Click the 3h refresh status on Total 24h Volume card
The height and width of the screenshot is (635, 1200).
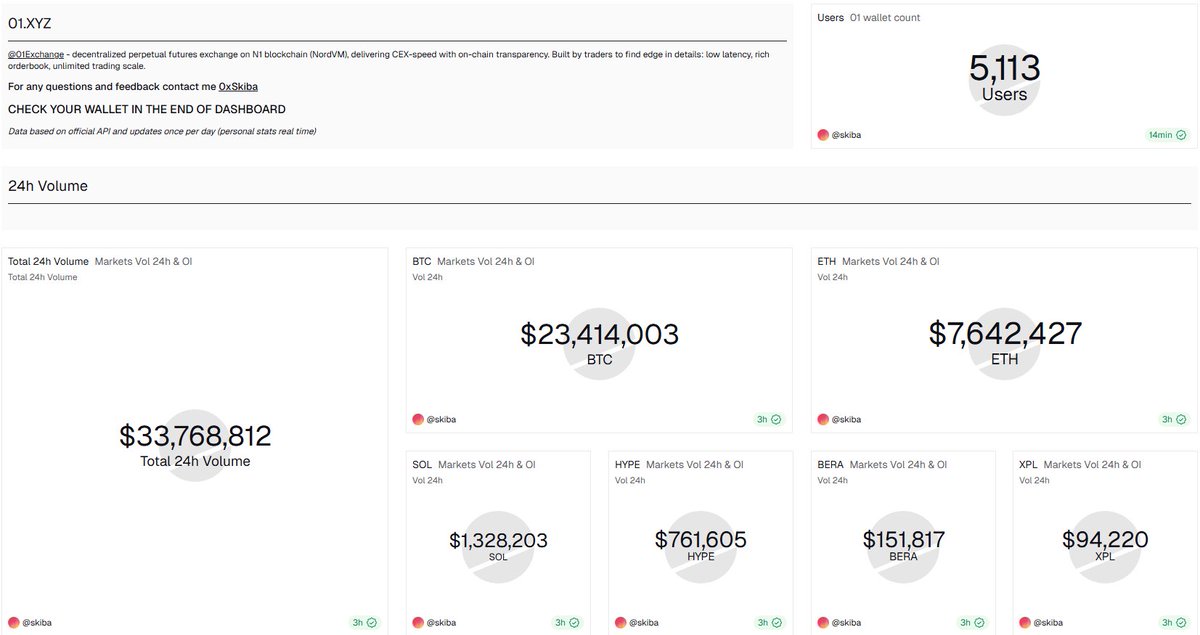click(364, 622)
